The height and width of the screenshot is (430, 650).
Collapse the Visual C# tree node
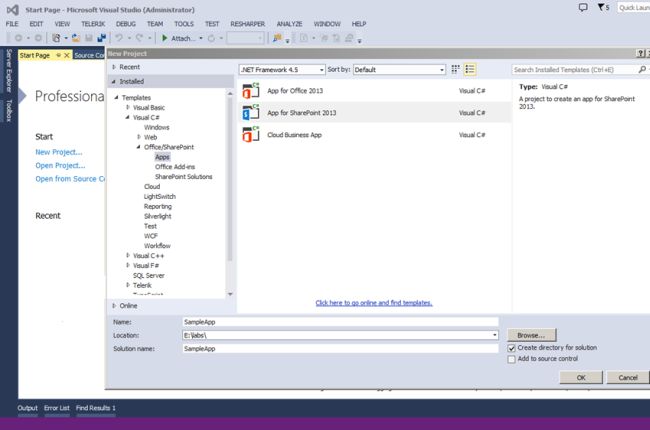click(x=128, y=117)
